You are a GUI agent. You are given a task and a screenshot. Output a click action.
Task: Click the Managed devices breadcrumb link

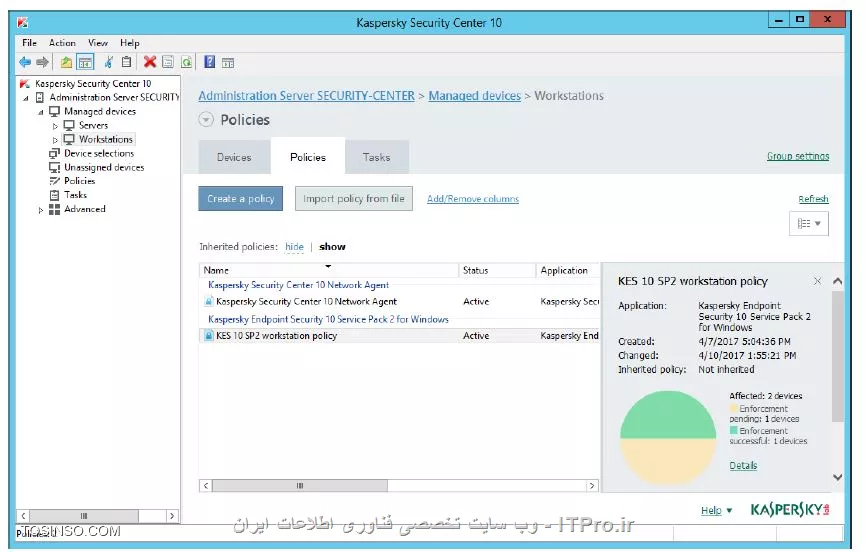pyautogui.click(x=474, y=96)
